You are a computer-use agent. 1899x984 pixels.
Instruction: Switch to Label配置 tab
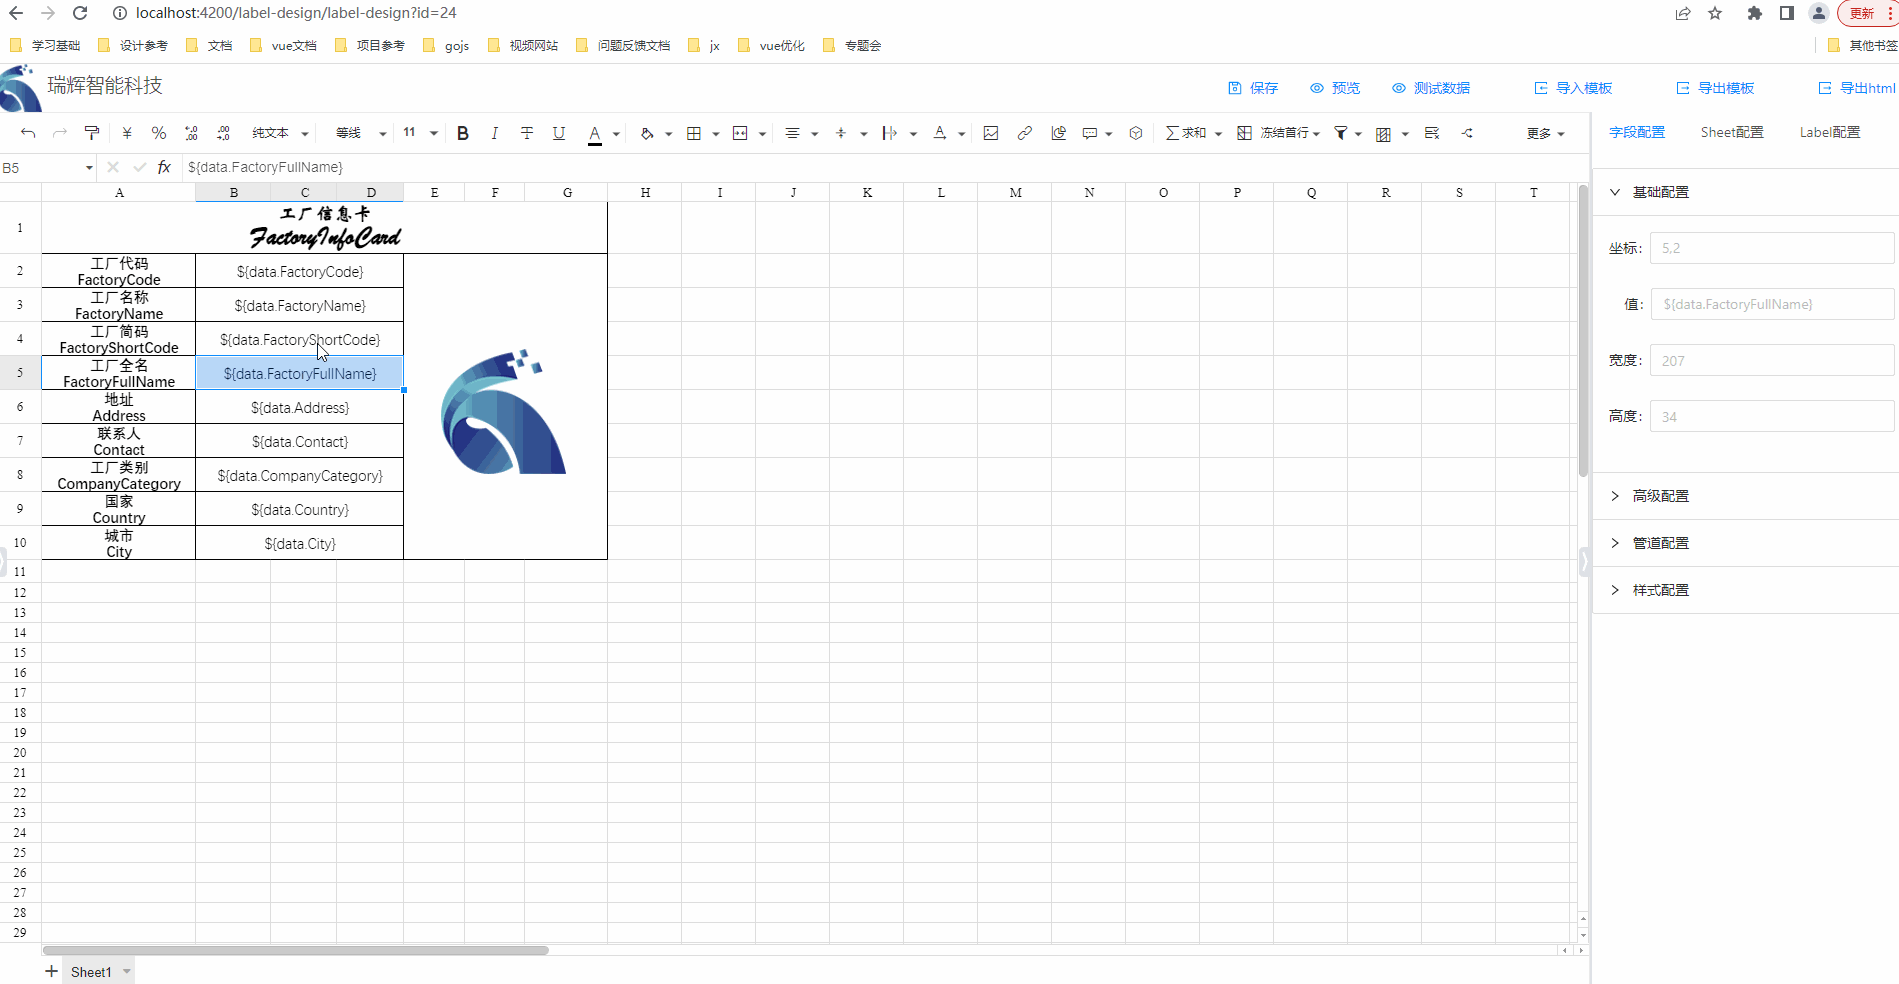click(1830, 132)
